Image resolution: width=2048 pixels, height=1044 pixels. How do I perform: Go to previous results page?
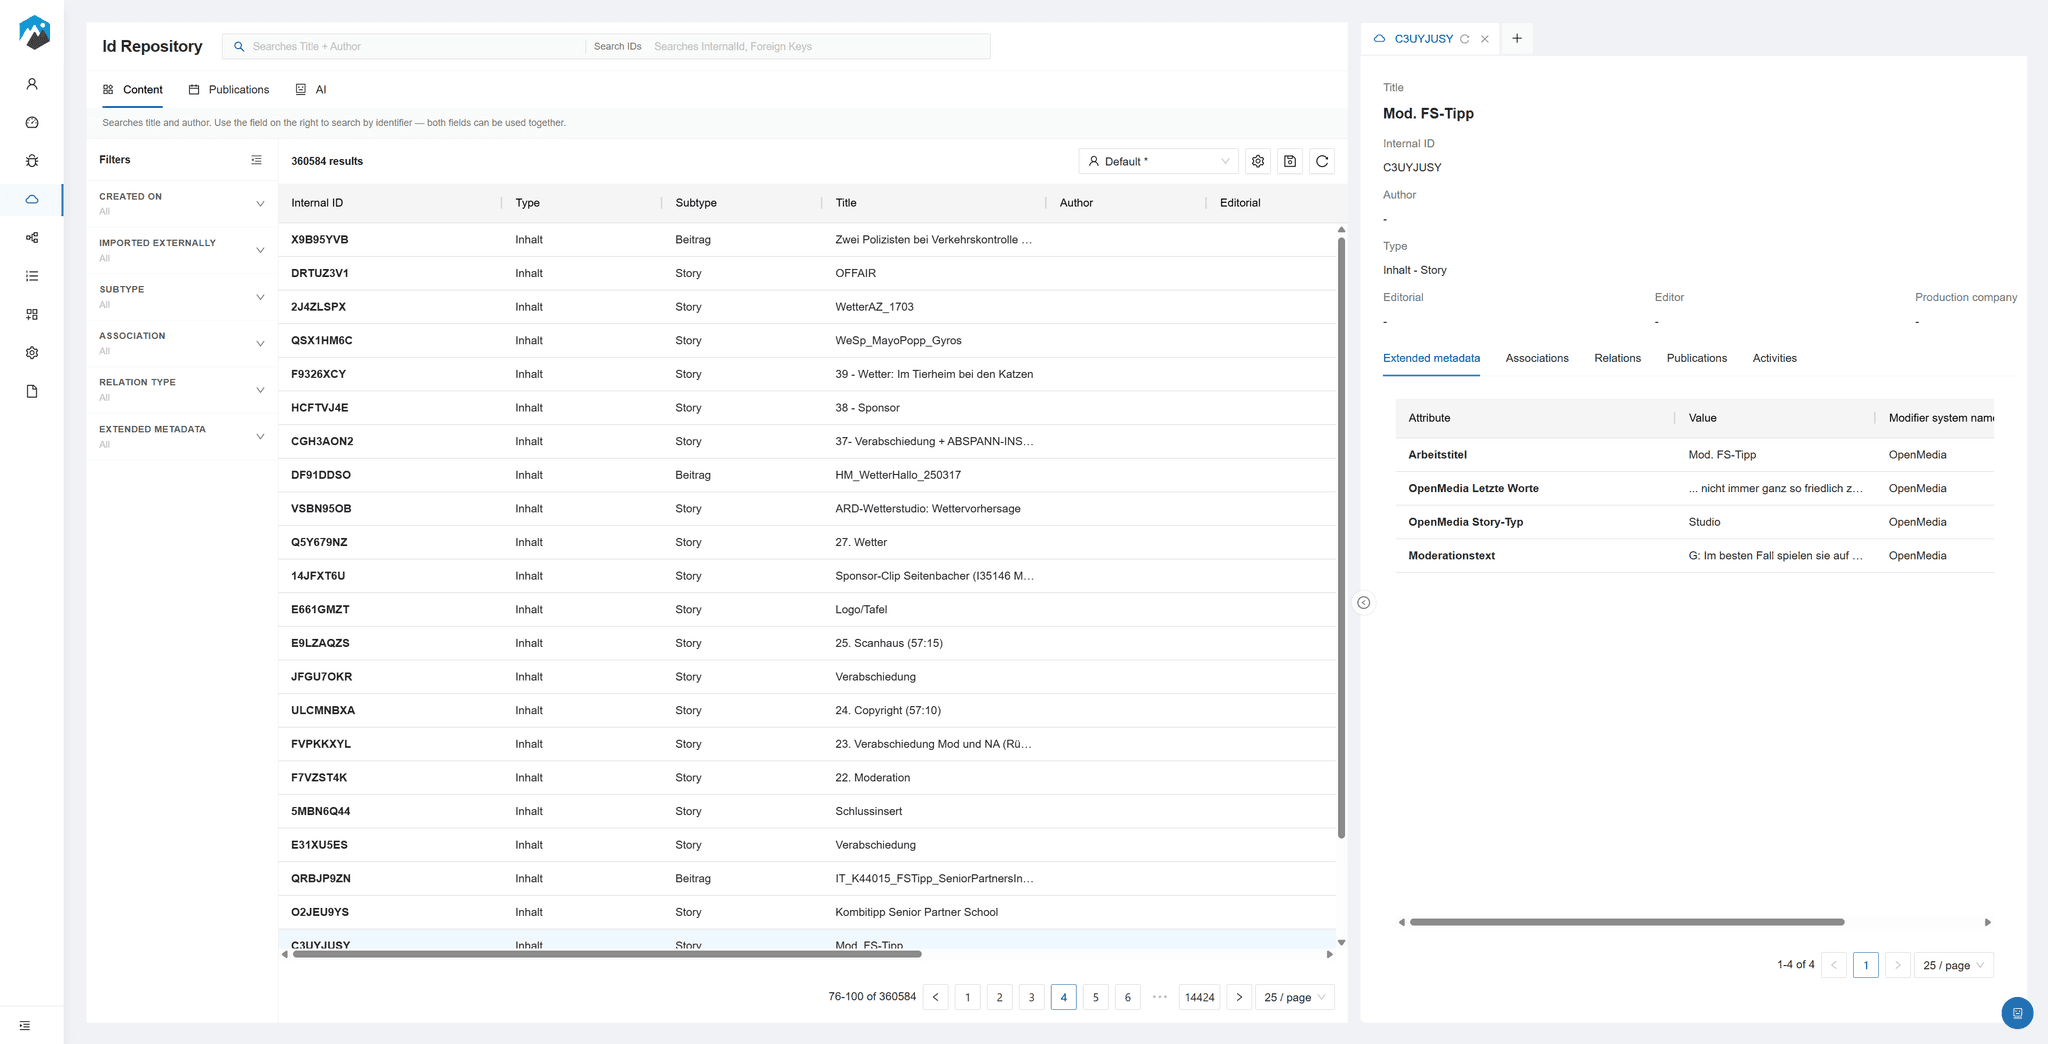[x=936, y=997]
